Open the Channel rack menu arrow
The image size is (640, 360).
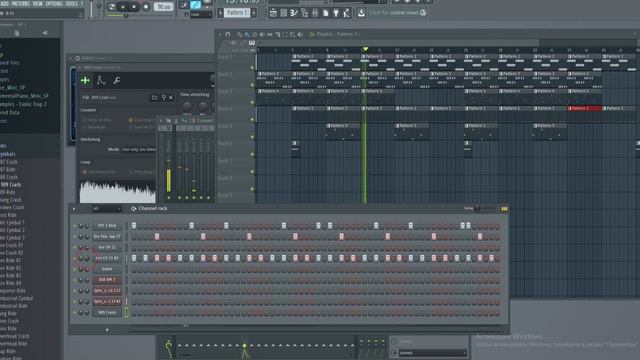[74, 209]
